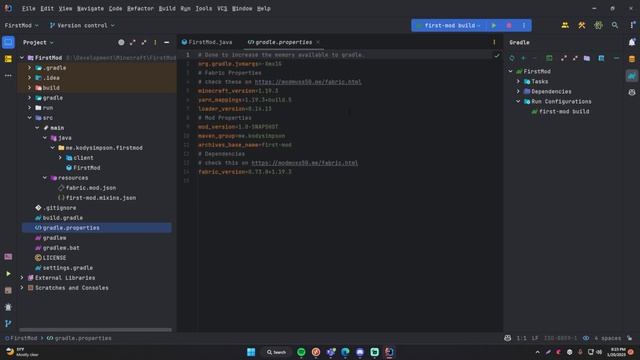This screenshot has height=360, width=640.
Task: Open the Version control dropdown
Action: [82, 25]
